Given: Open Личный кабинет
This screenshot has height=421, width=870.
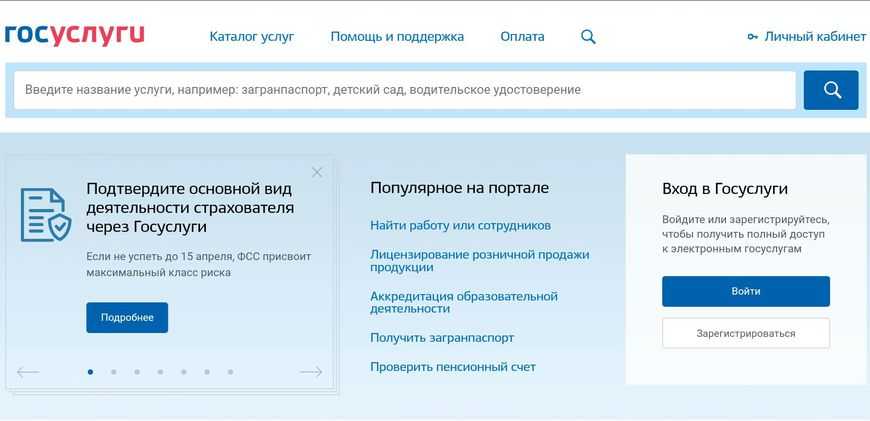Looking at the screenshot, I should click(x=806, y=37).
